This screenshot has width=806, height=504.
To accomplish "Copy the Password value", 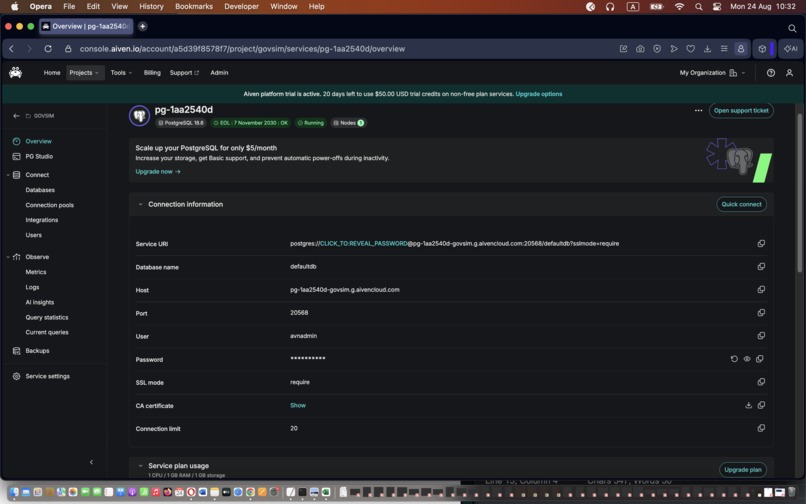I will coord(760,359).
